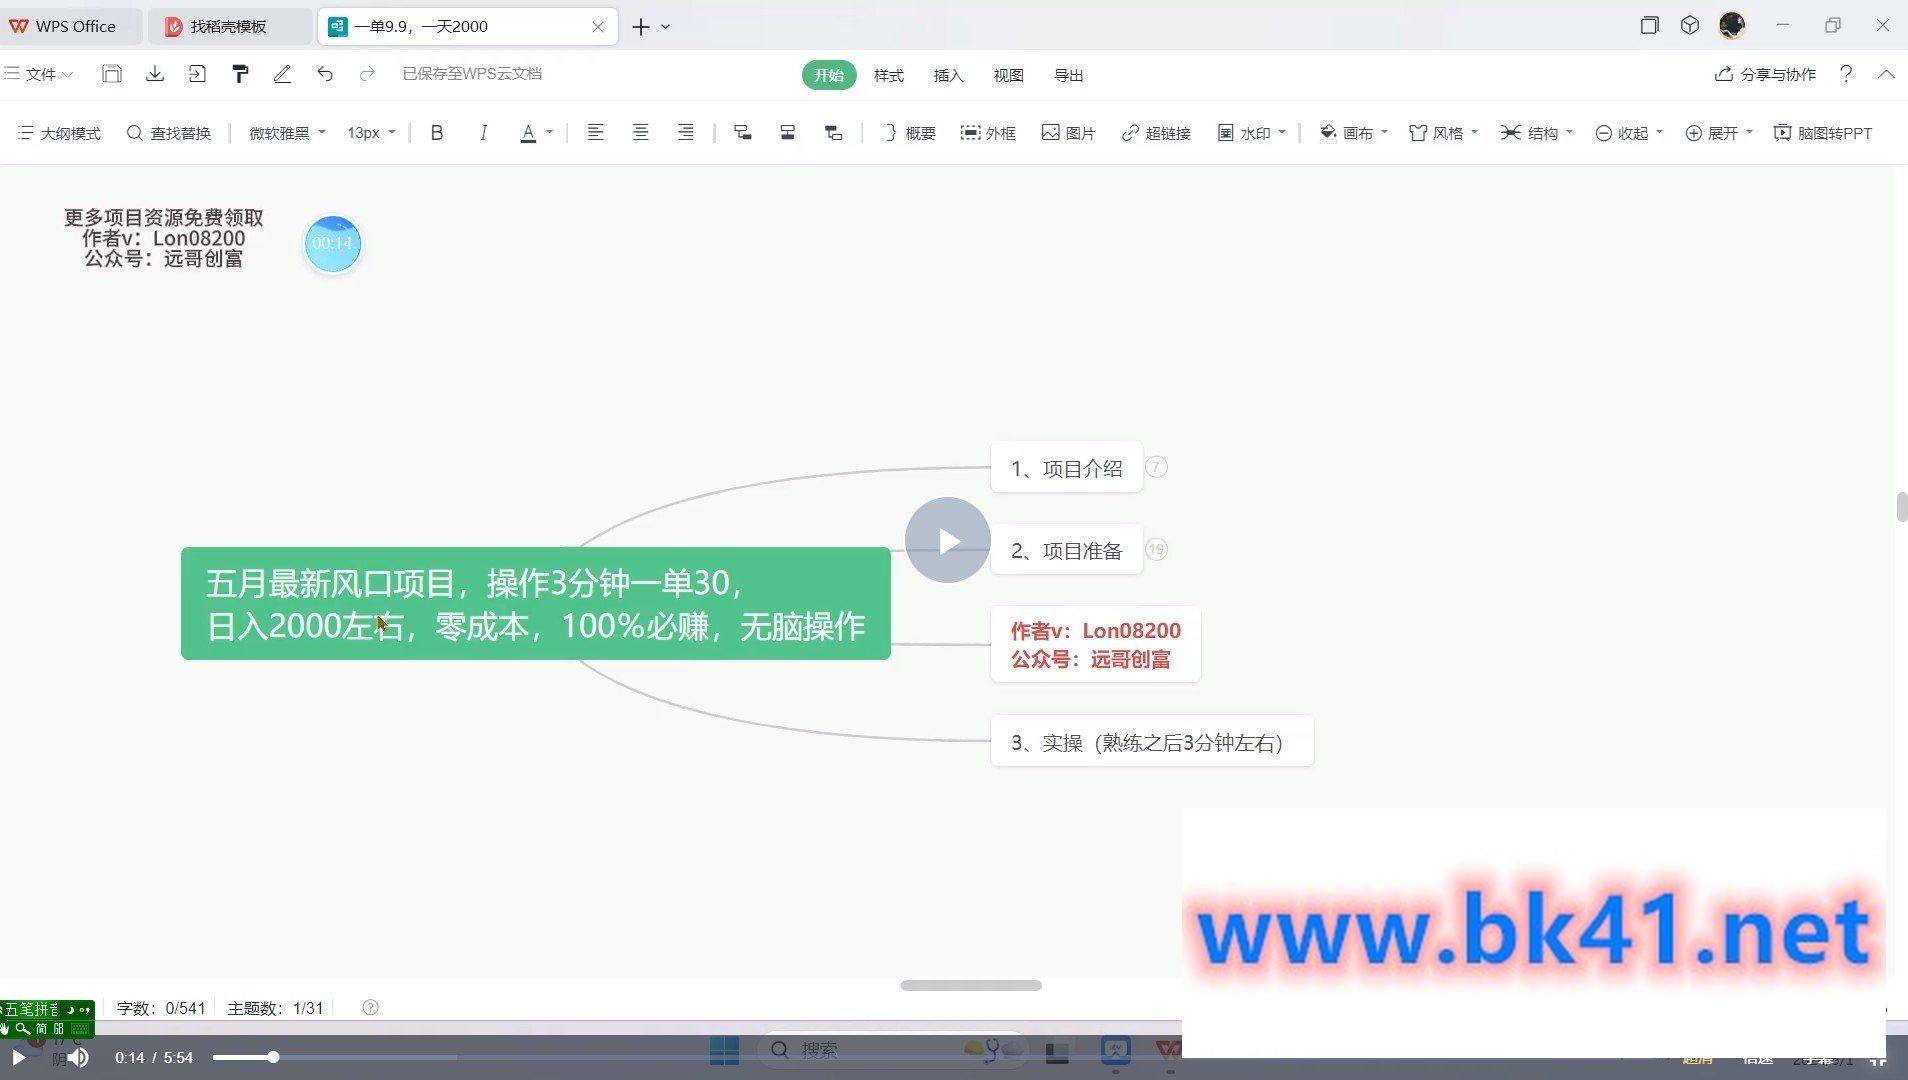Center align text
Image resolution: width=1908 pixels, height=1080 pixels.
(640, 133)
